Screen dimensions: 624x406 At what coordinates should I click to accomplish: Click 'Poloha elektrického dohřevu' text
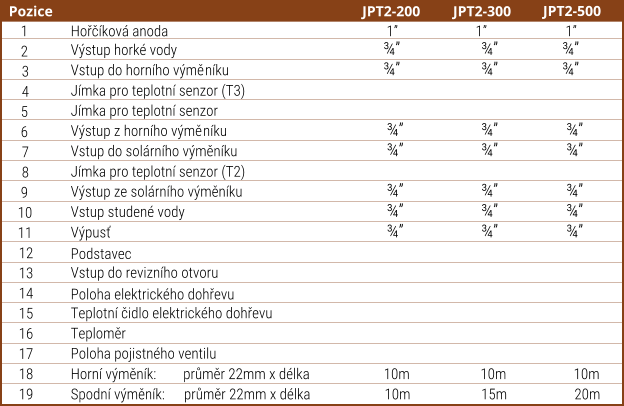[x=152, y=295]
